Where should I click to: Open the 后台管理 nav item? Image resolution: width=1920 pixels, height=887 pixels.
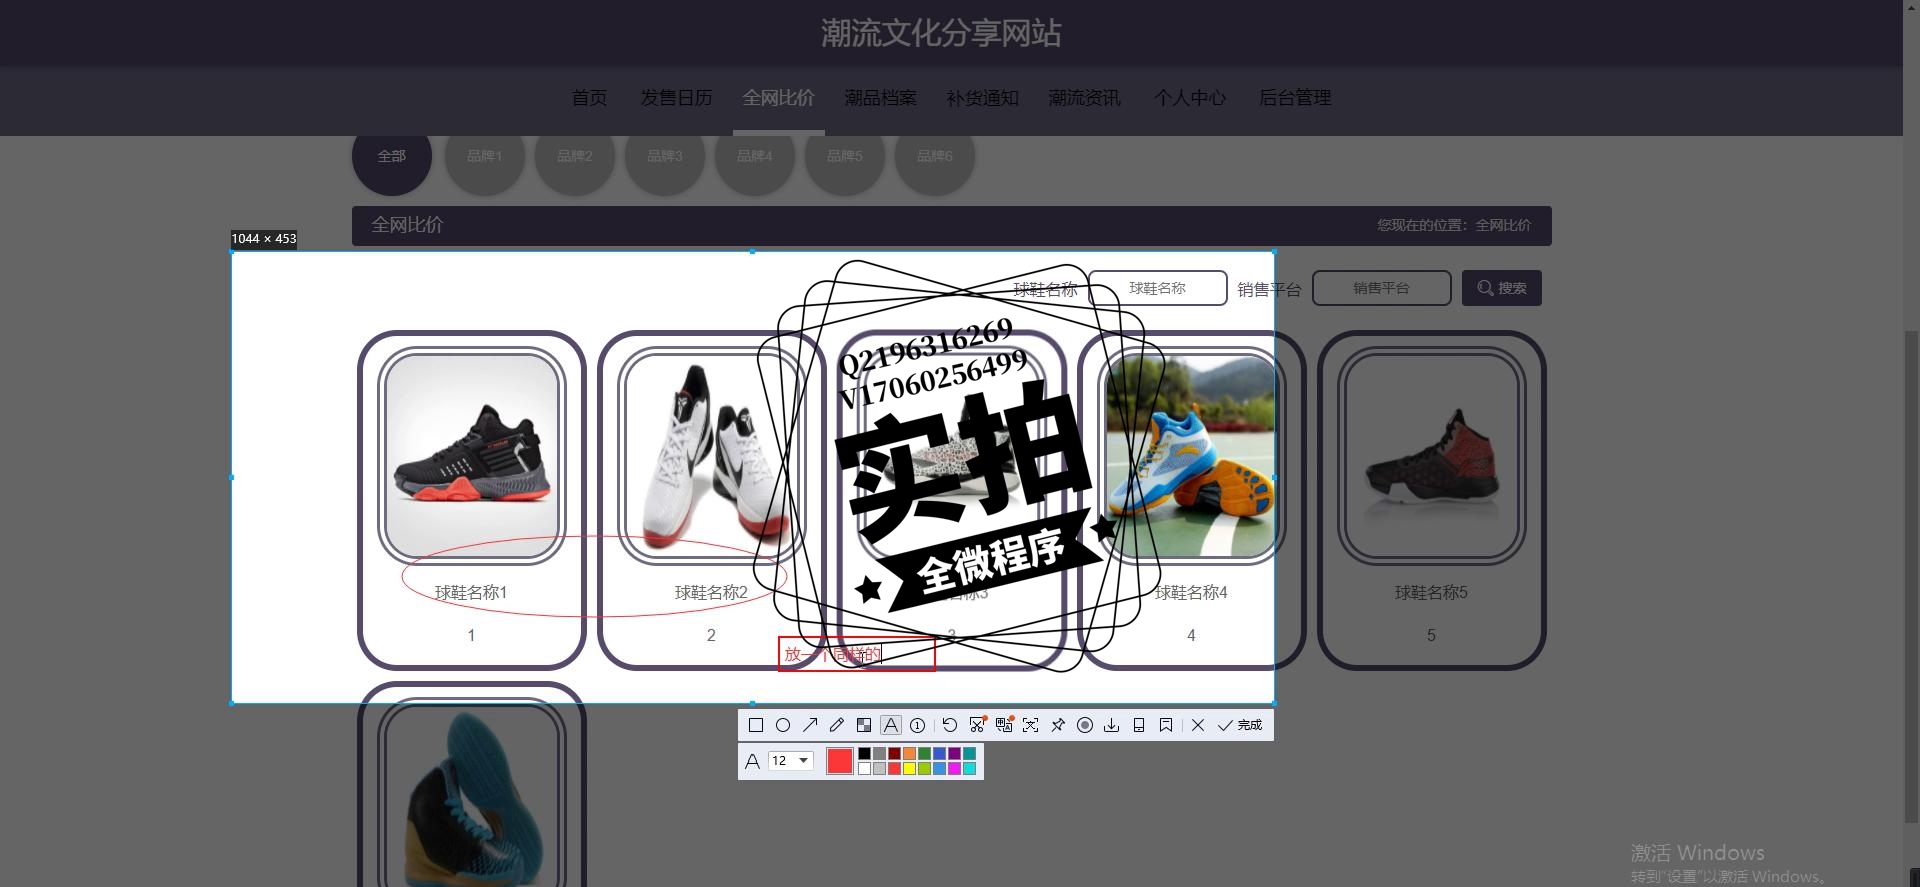[x=1295, y=98]
